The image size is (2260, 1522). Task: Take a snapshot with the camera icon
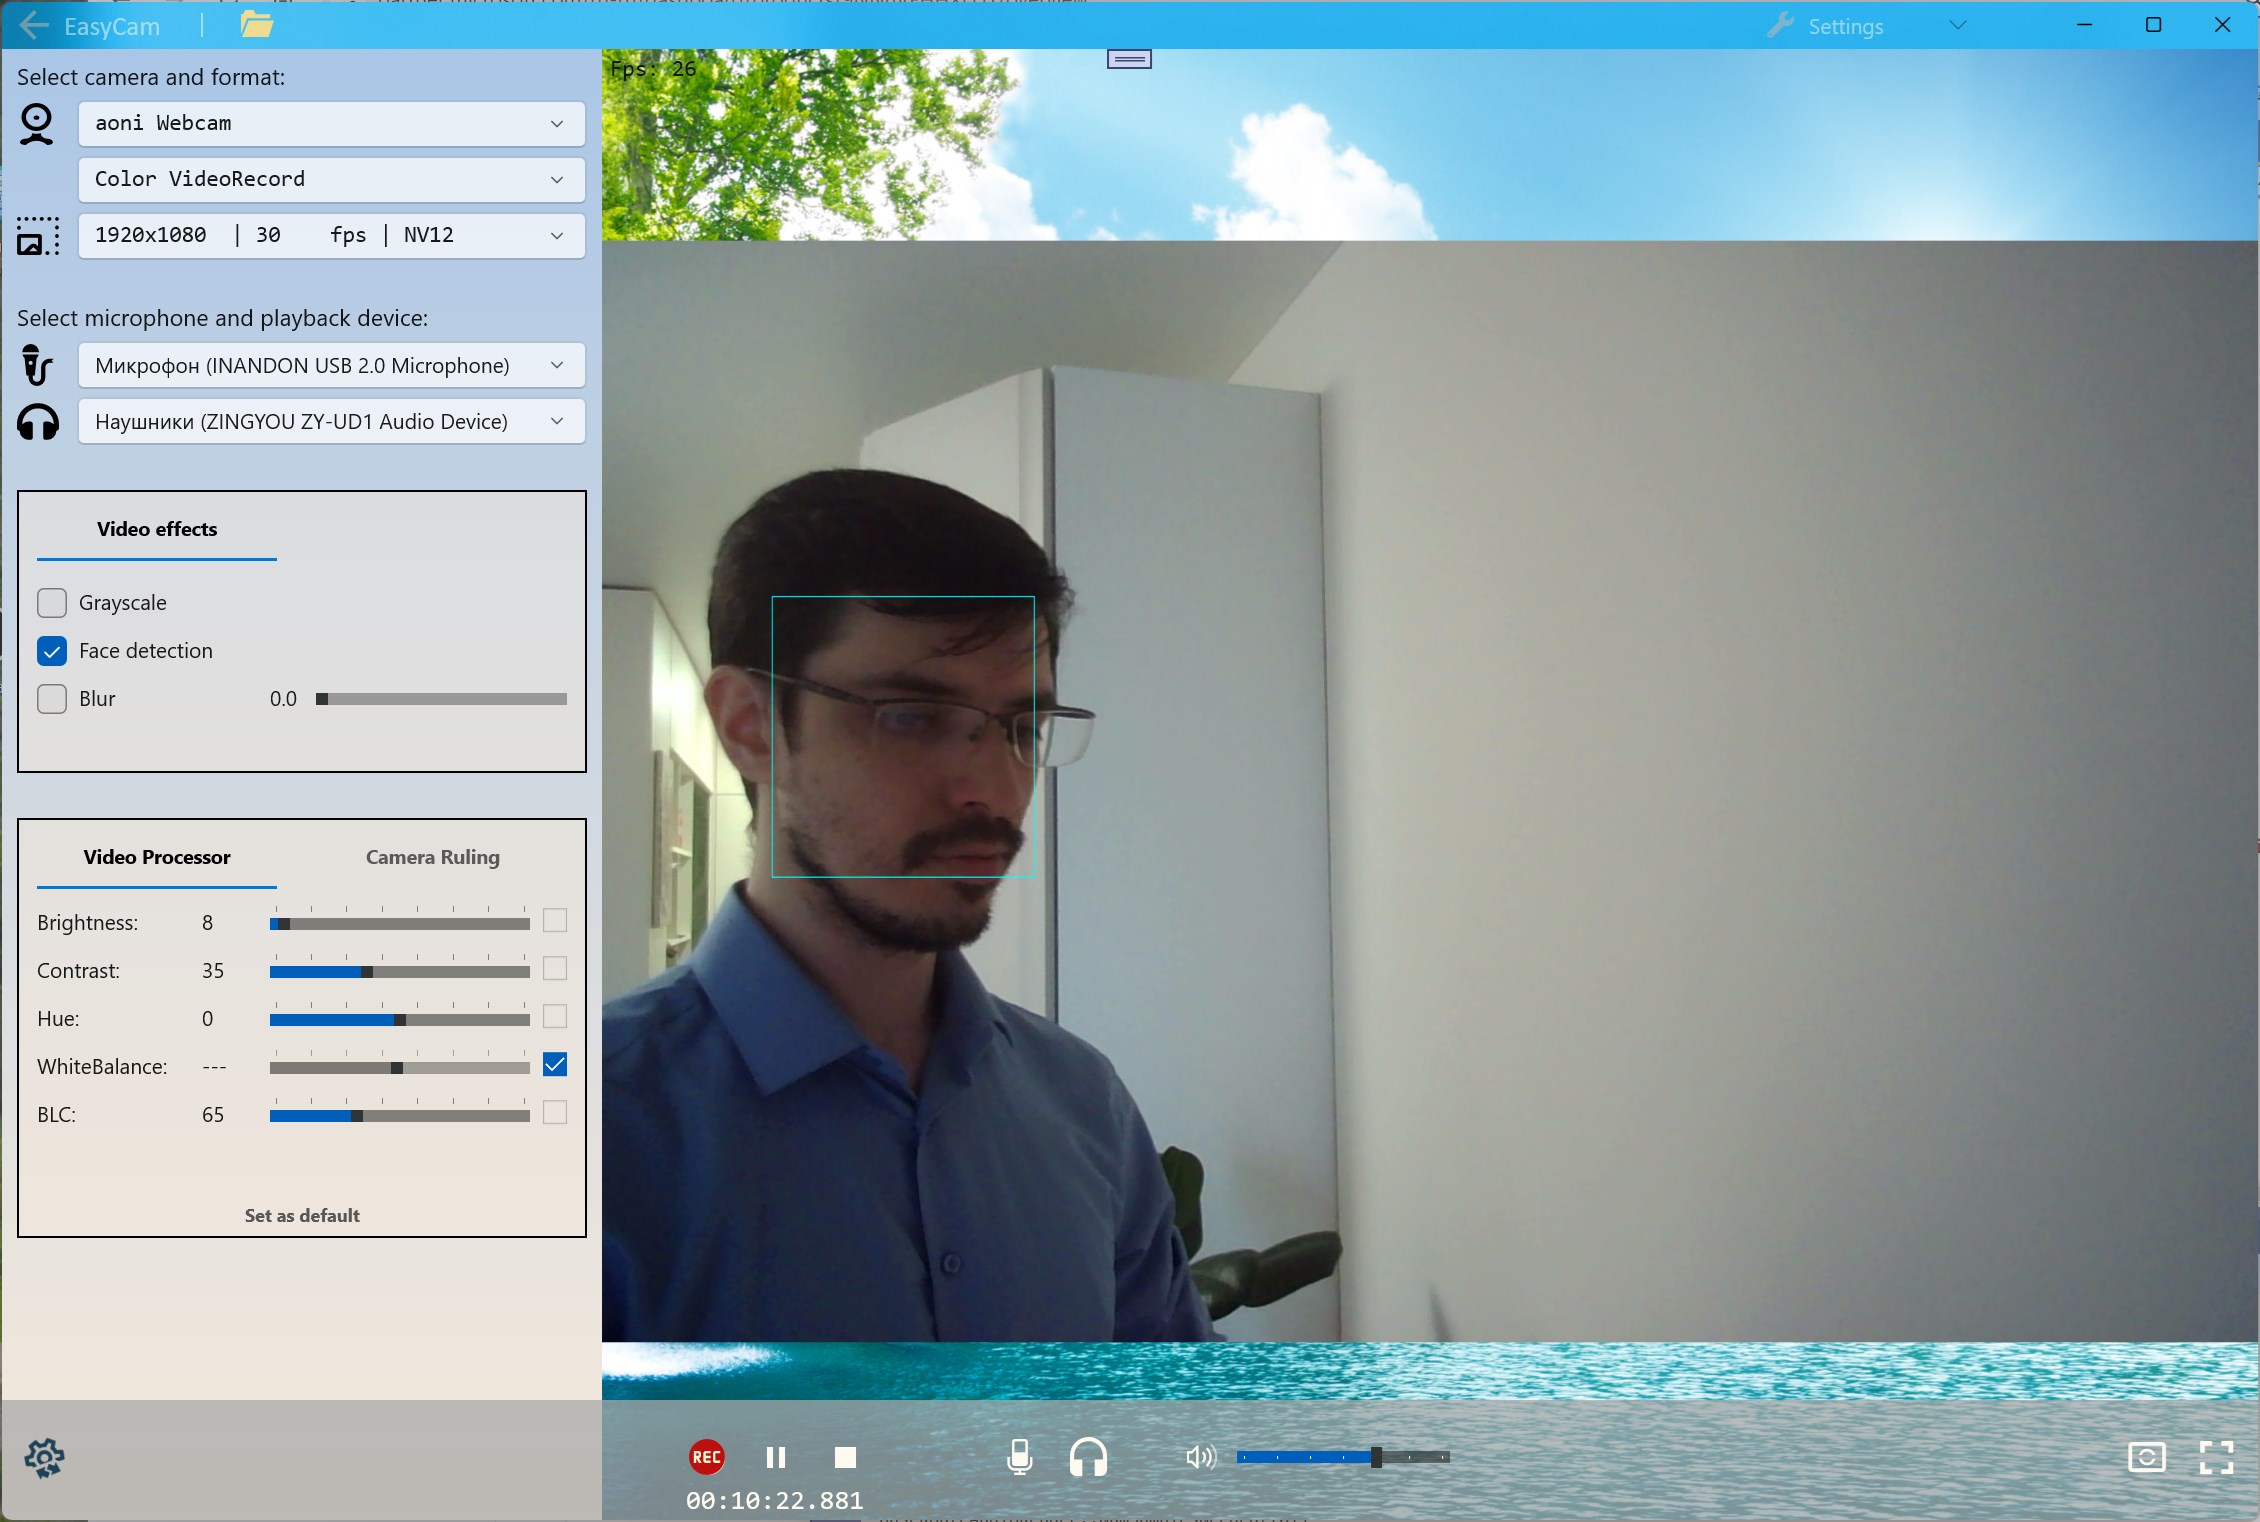coord(2147,1457)
